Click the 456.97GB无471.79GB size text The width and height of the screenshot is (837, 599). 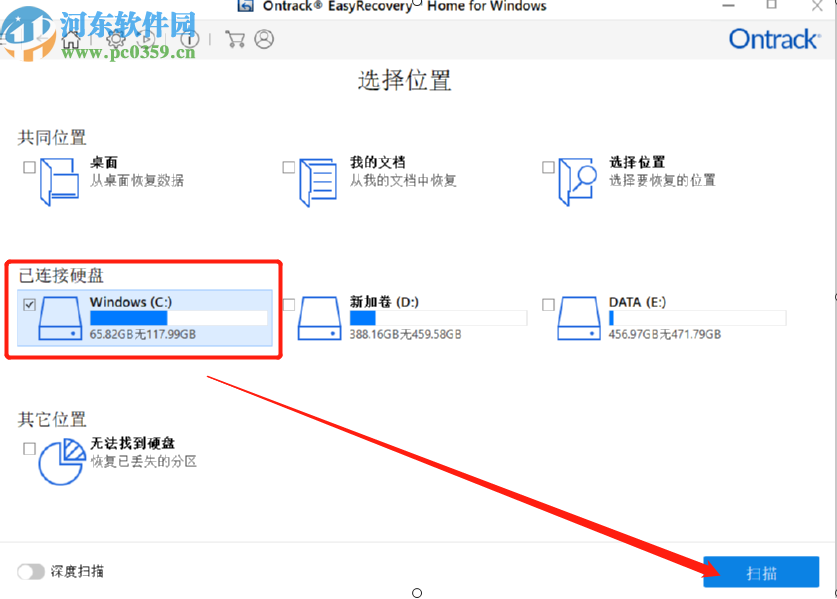pos(665,334)
